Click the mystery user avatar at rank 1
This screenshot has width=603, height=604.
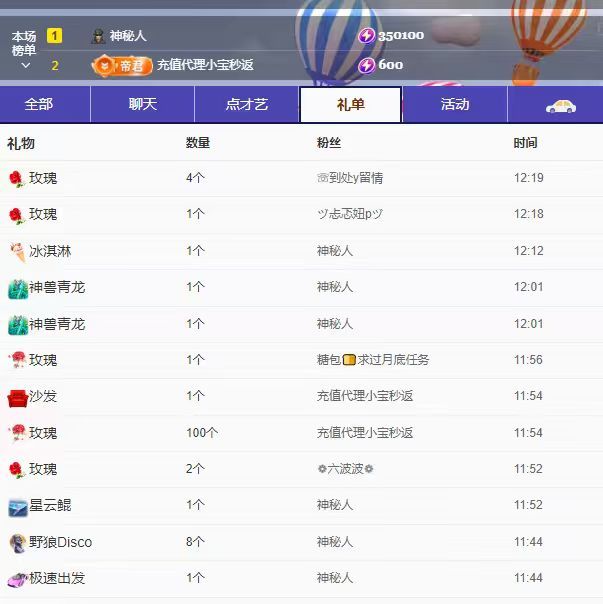(x=98, y=36)
